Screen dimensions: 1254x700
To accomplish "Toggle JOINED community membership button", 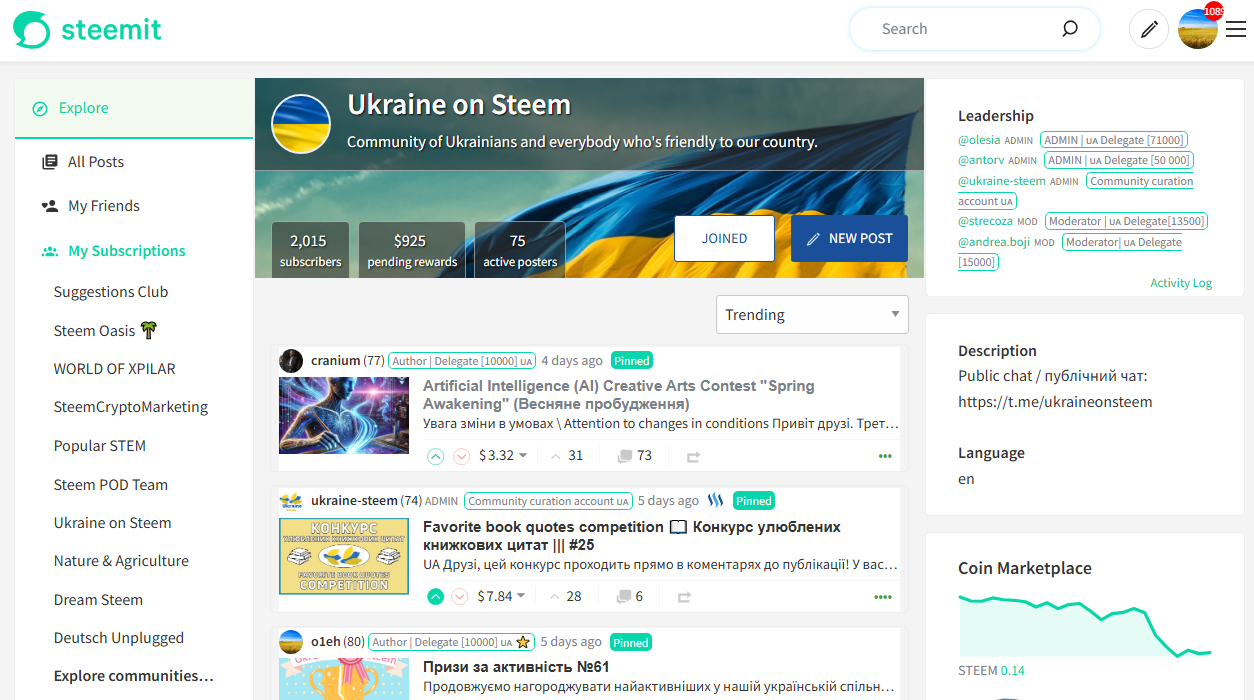I will click(x=725, y=239).
